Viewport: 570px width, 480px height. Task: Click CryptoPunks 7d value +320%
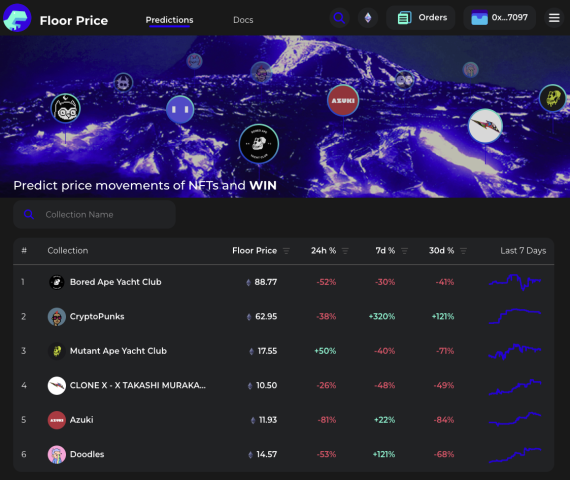coord(382,317)
